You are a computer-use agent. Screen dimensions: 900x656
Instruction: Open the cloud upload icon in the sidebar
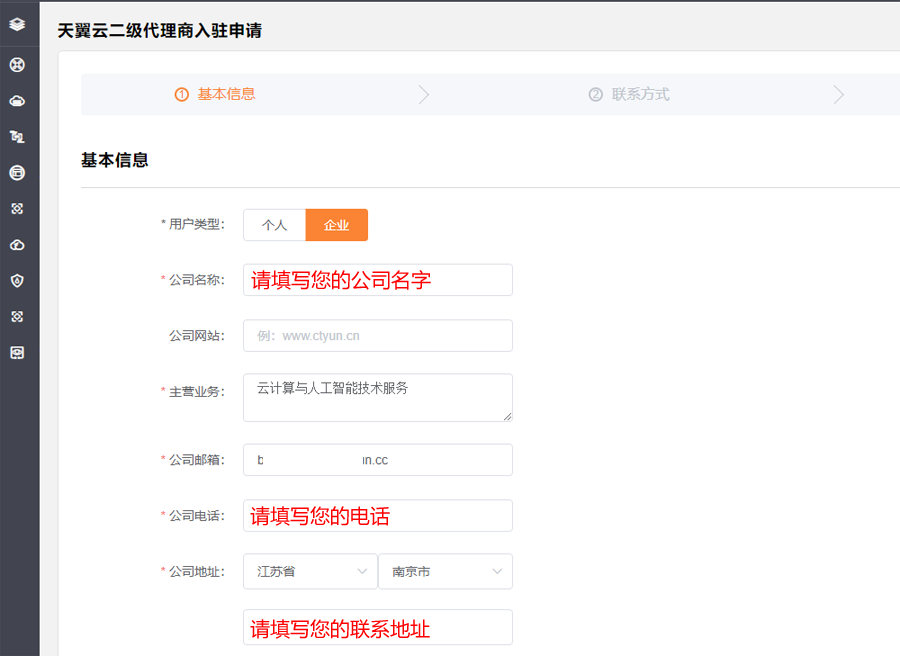point(17,245)
